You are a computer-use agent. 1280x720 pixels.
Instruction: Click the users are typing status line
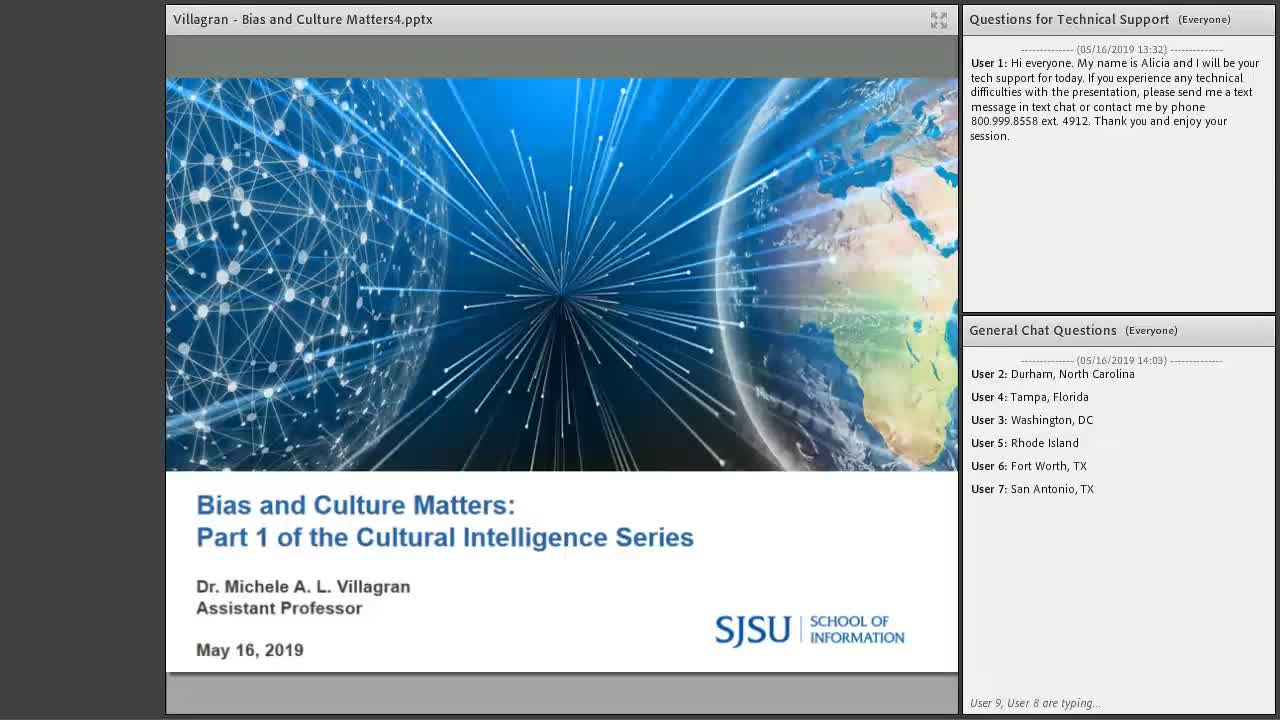pyautogui.click(x=1035, y=703)
